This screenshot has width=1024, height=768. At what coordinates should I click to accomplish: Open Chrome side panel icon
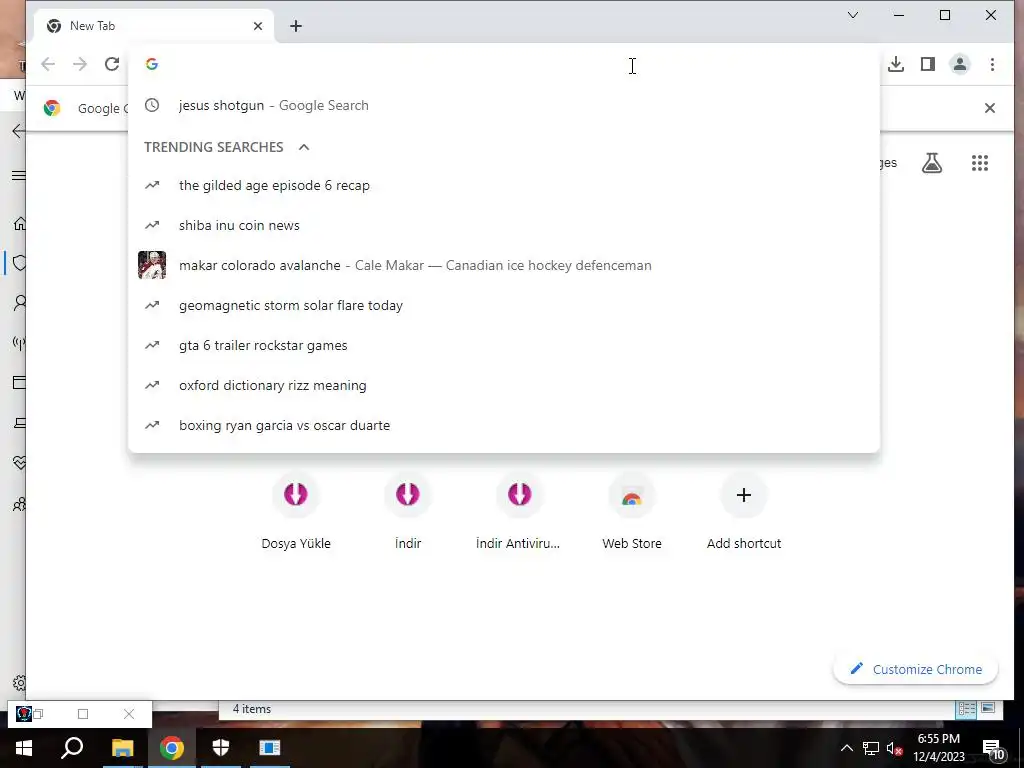928,64
